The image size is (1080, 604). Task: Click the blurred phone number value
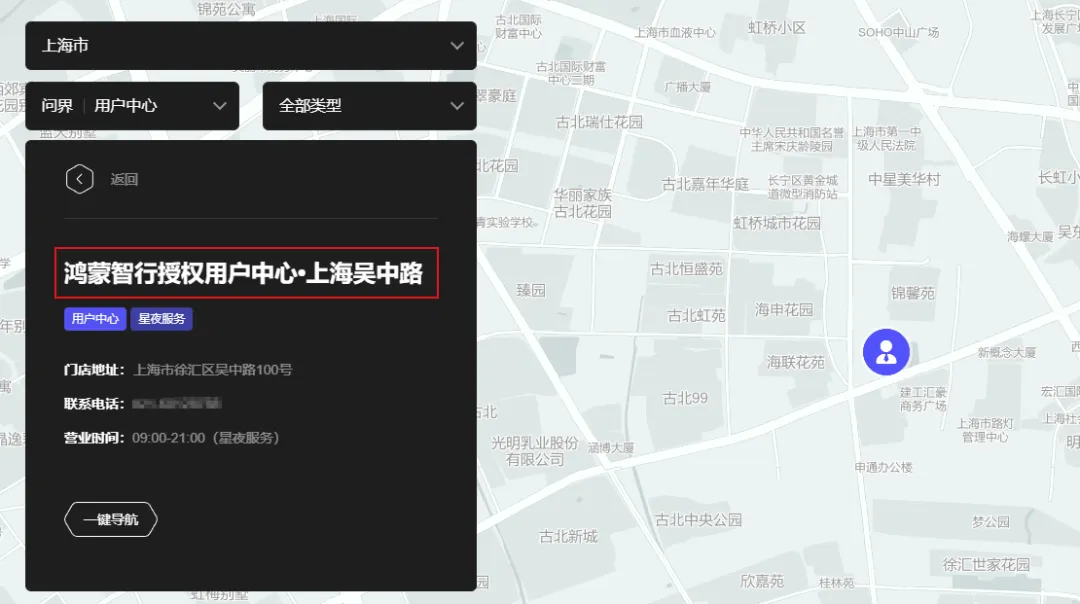176,404
